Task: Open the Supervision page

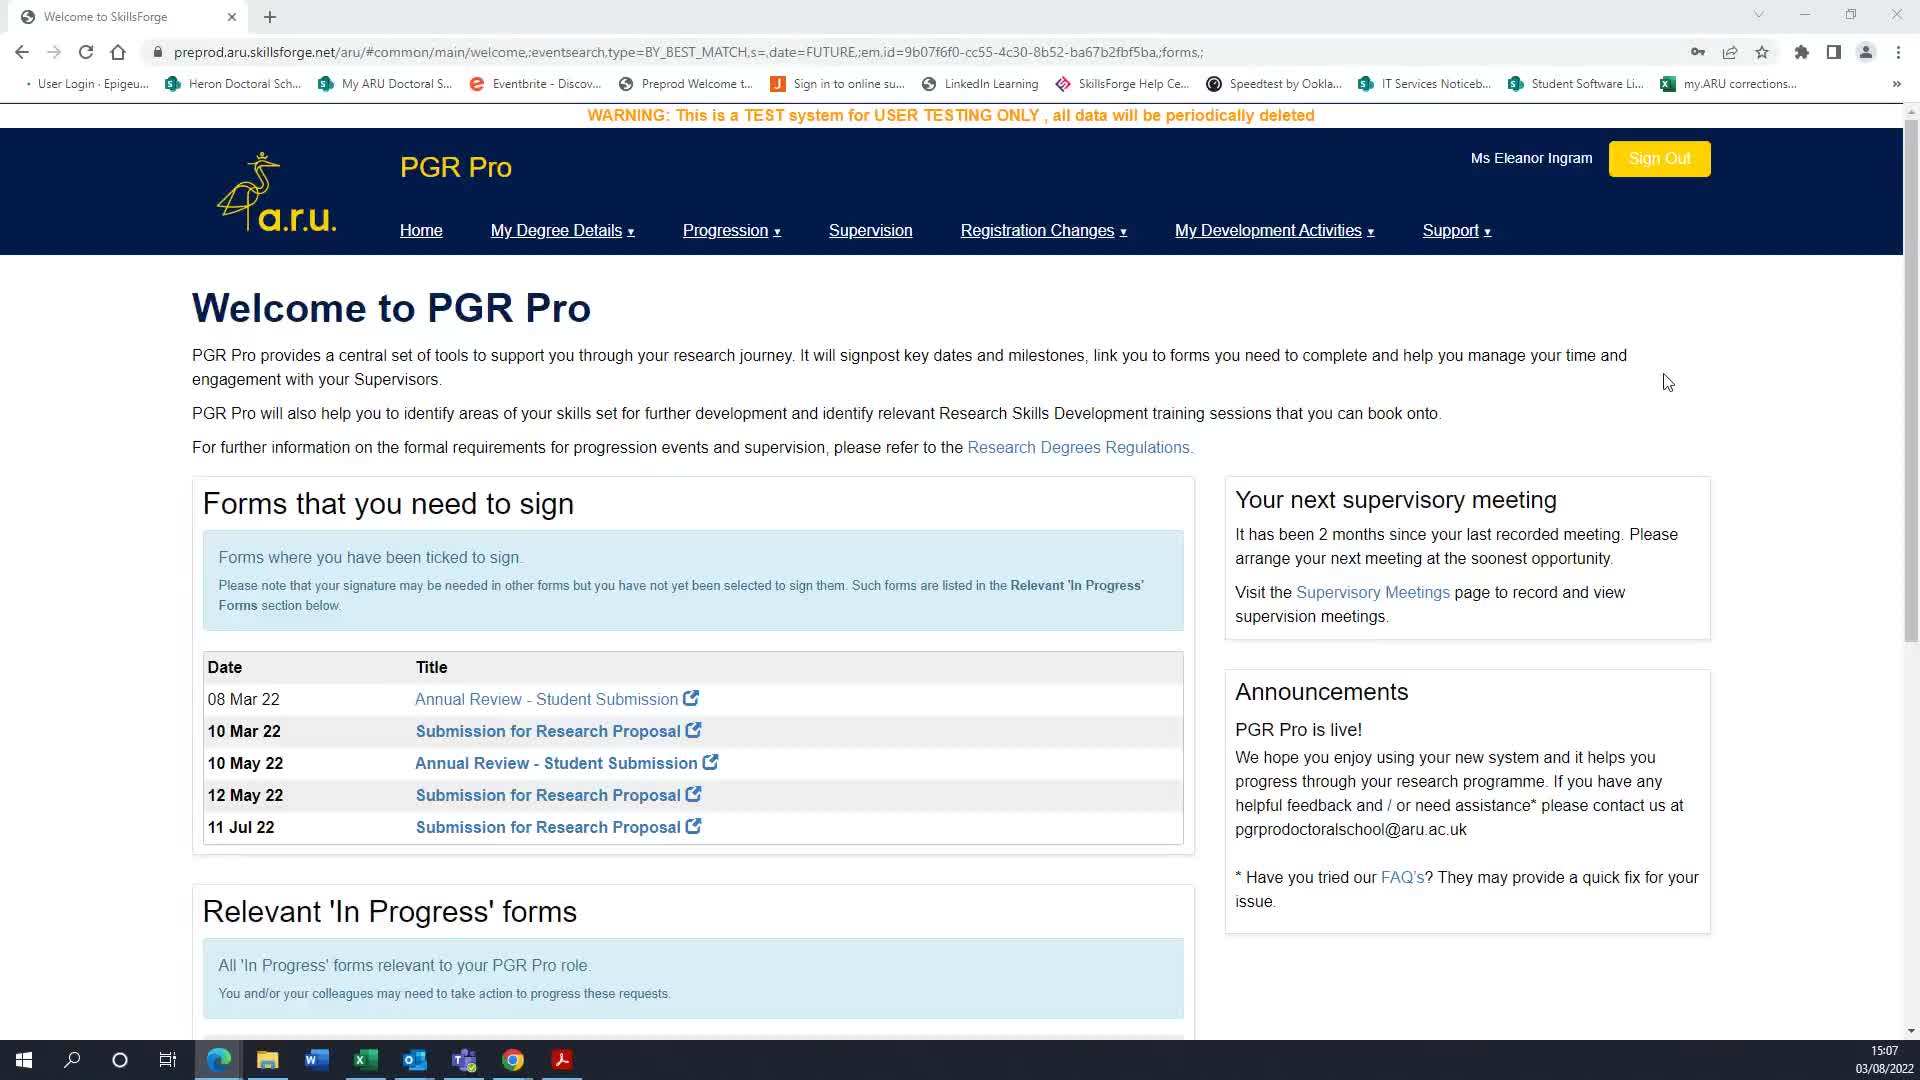Action: pyautogui.click(x=870, y=231)
